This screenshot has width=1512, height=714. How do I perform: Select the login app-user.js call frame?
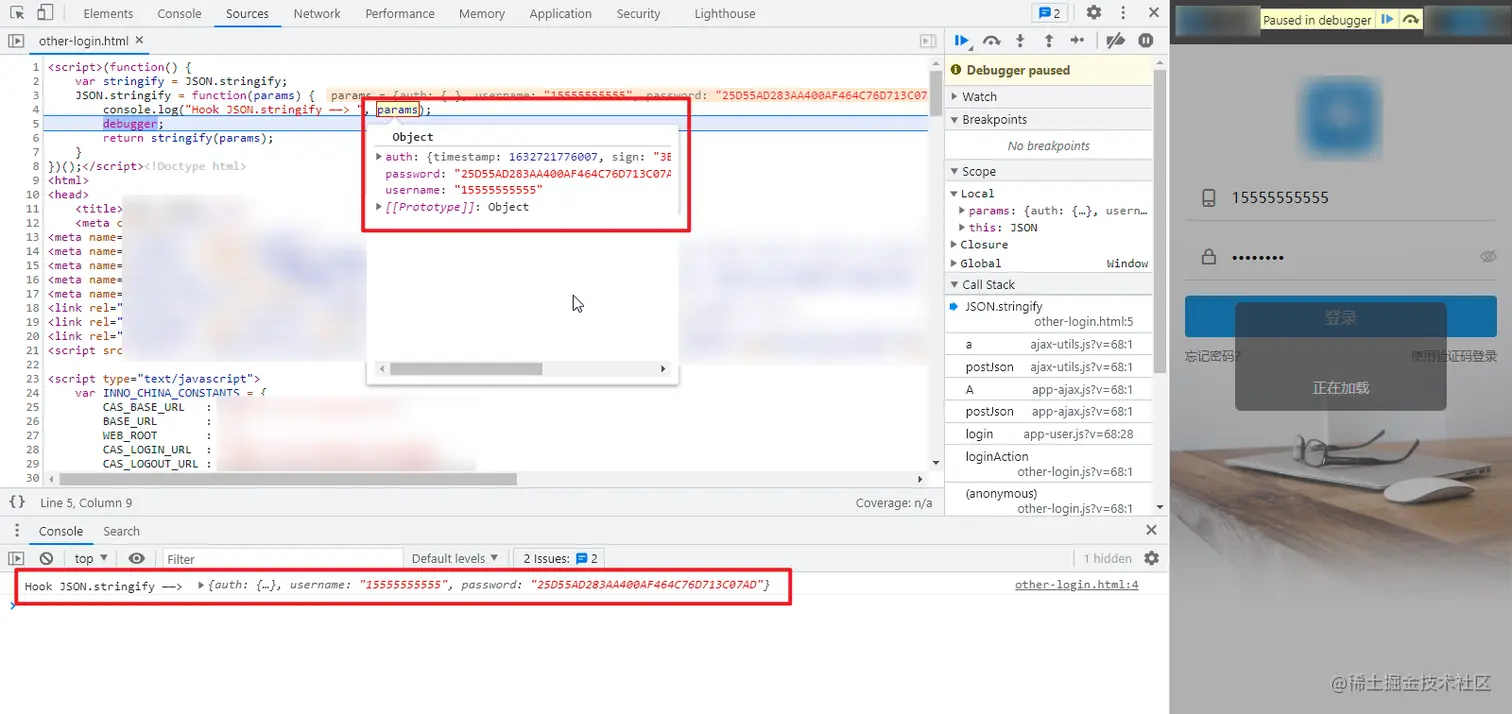pyautogui.click(x=1048, y=434)
